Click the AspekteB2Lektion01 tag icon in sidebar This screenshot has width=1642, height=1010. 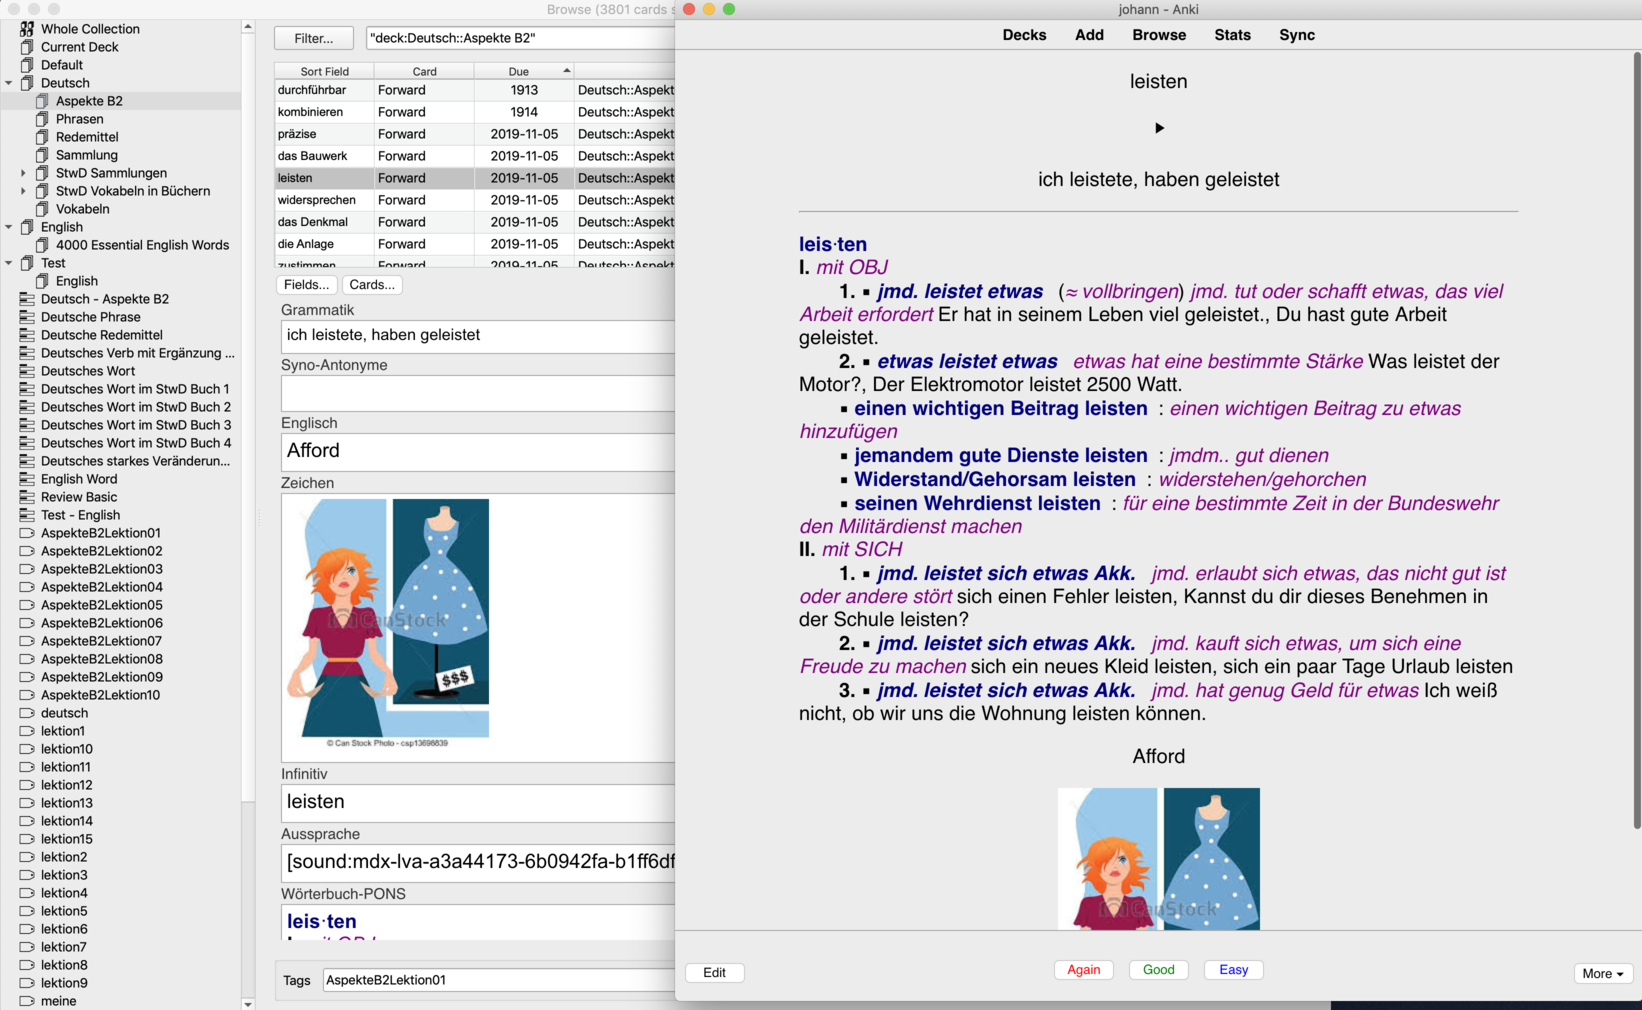point(27,533)
